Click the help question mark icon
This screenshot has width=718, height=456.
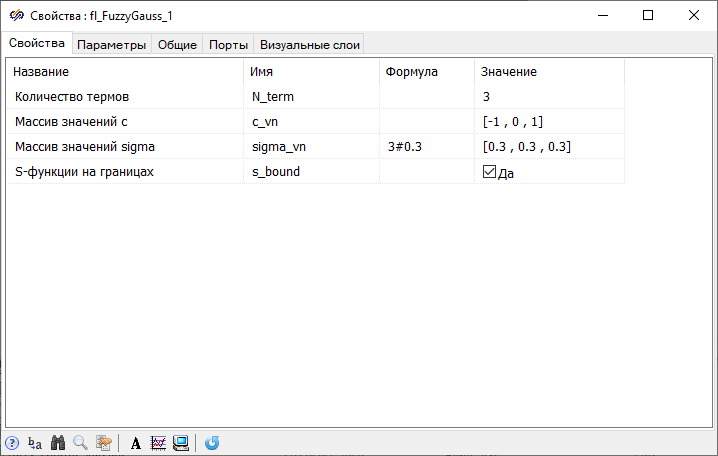point(12,443)
